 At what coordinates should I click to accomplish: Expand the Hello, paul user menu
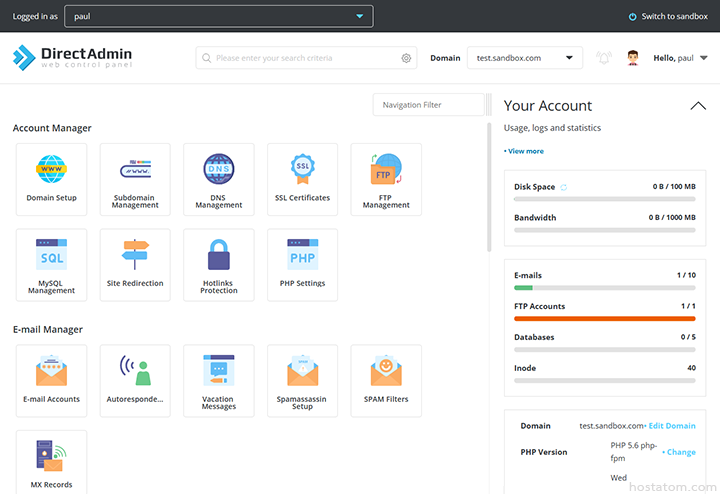pyautogui.click(x=679, y=58)
